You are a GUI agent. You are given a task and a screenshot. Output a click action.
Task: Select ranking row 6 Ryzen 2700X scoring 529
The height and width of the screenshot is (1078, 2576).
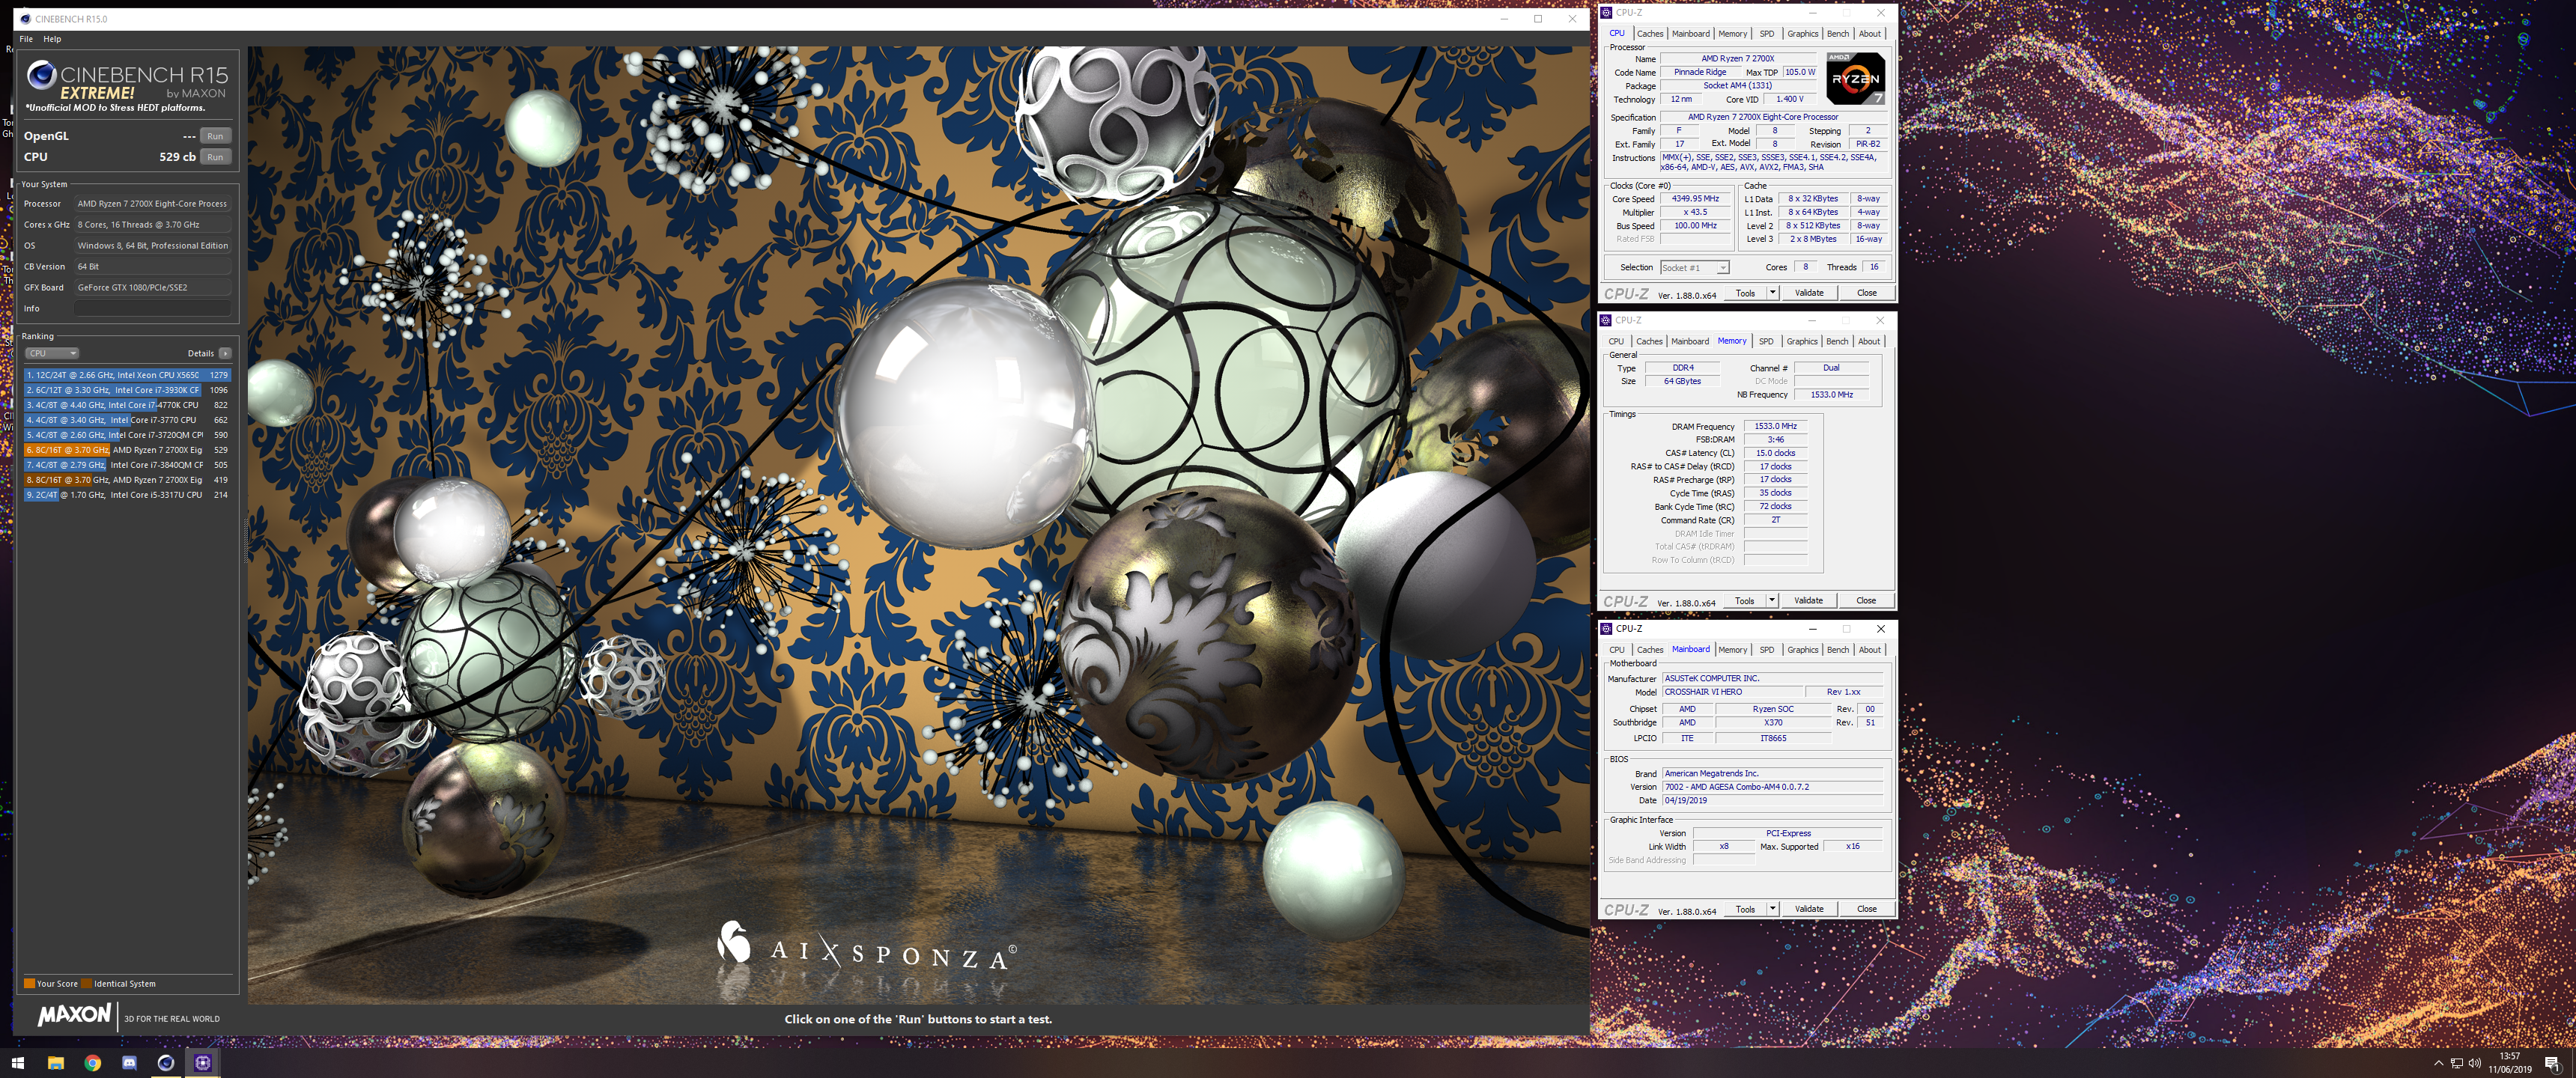(x=127, y=450)
